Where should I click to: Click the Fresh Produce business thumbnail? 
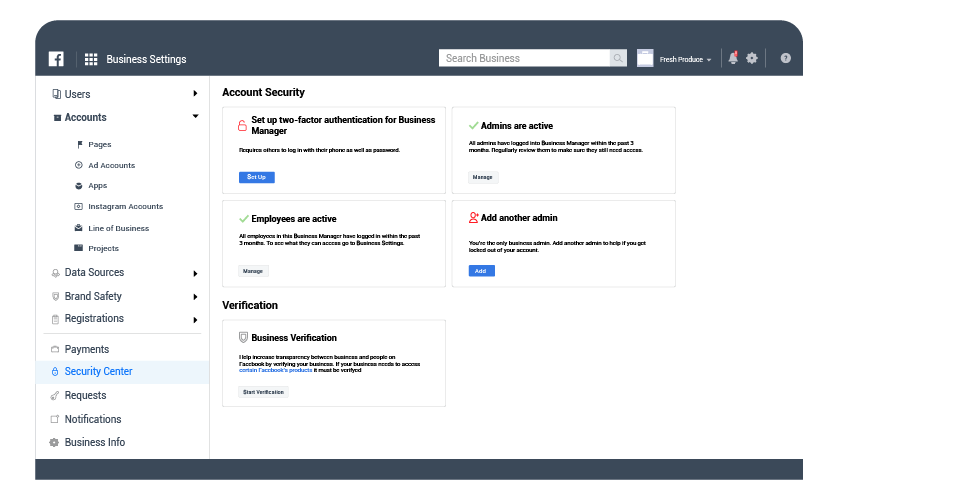click(645, 58)
